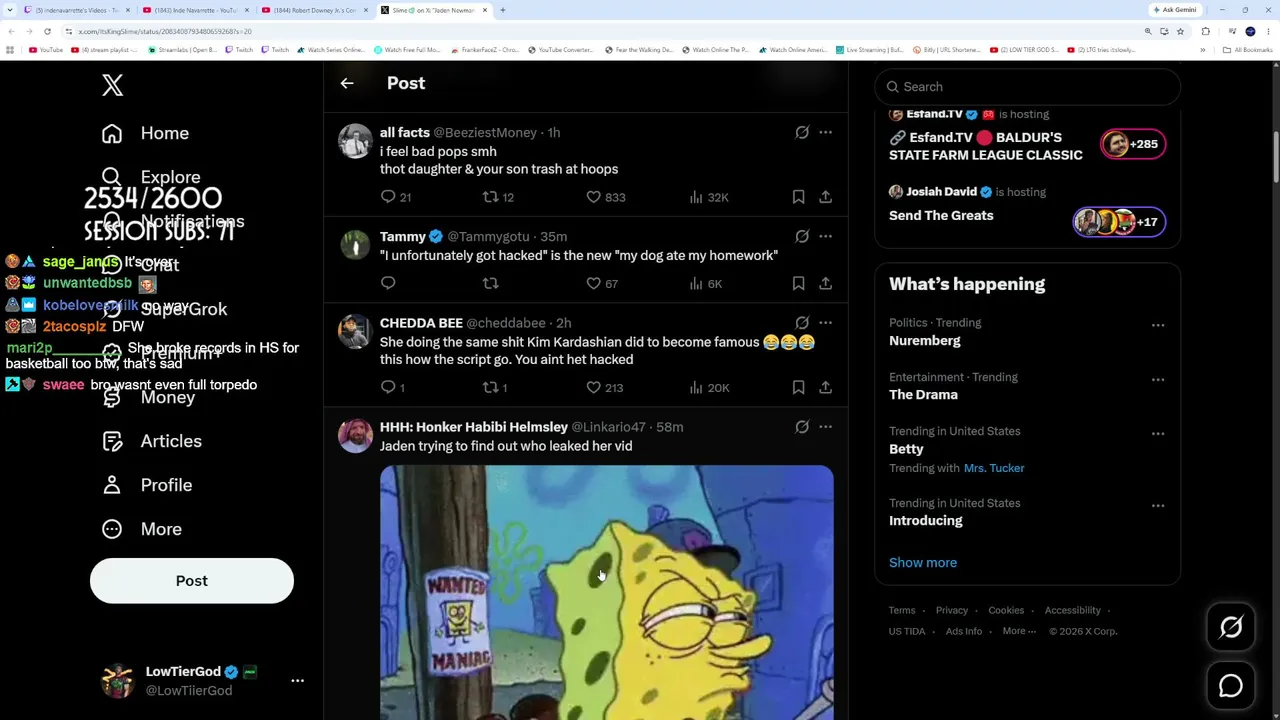Share the all facts post
This screenshot has width=1280, height=720.
(x=825, y=197)
